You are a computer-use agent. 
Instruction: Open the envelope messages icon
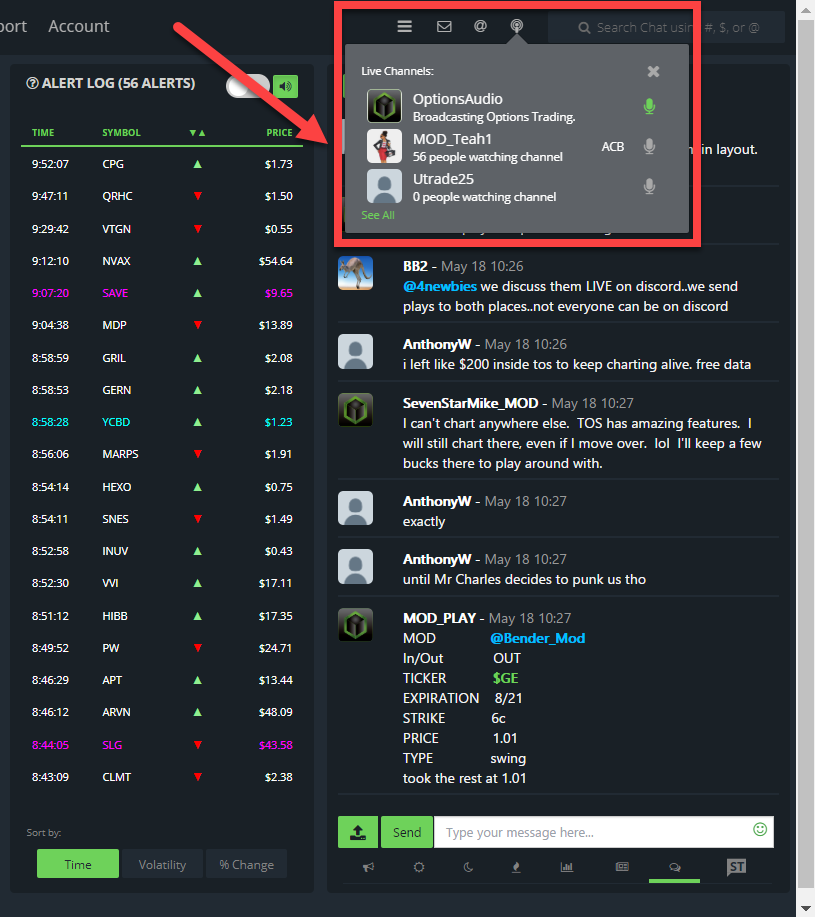444,27
